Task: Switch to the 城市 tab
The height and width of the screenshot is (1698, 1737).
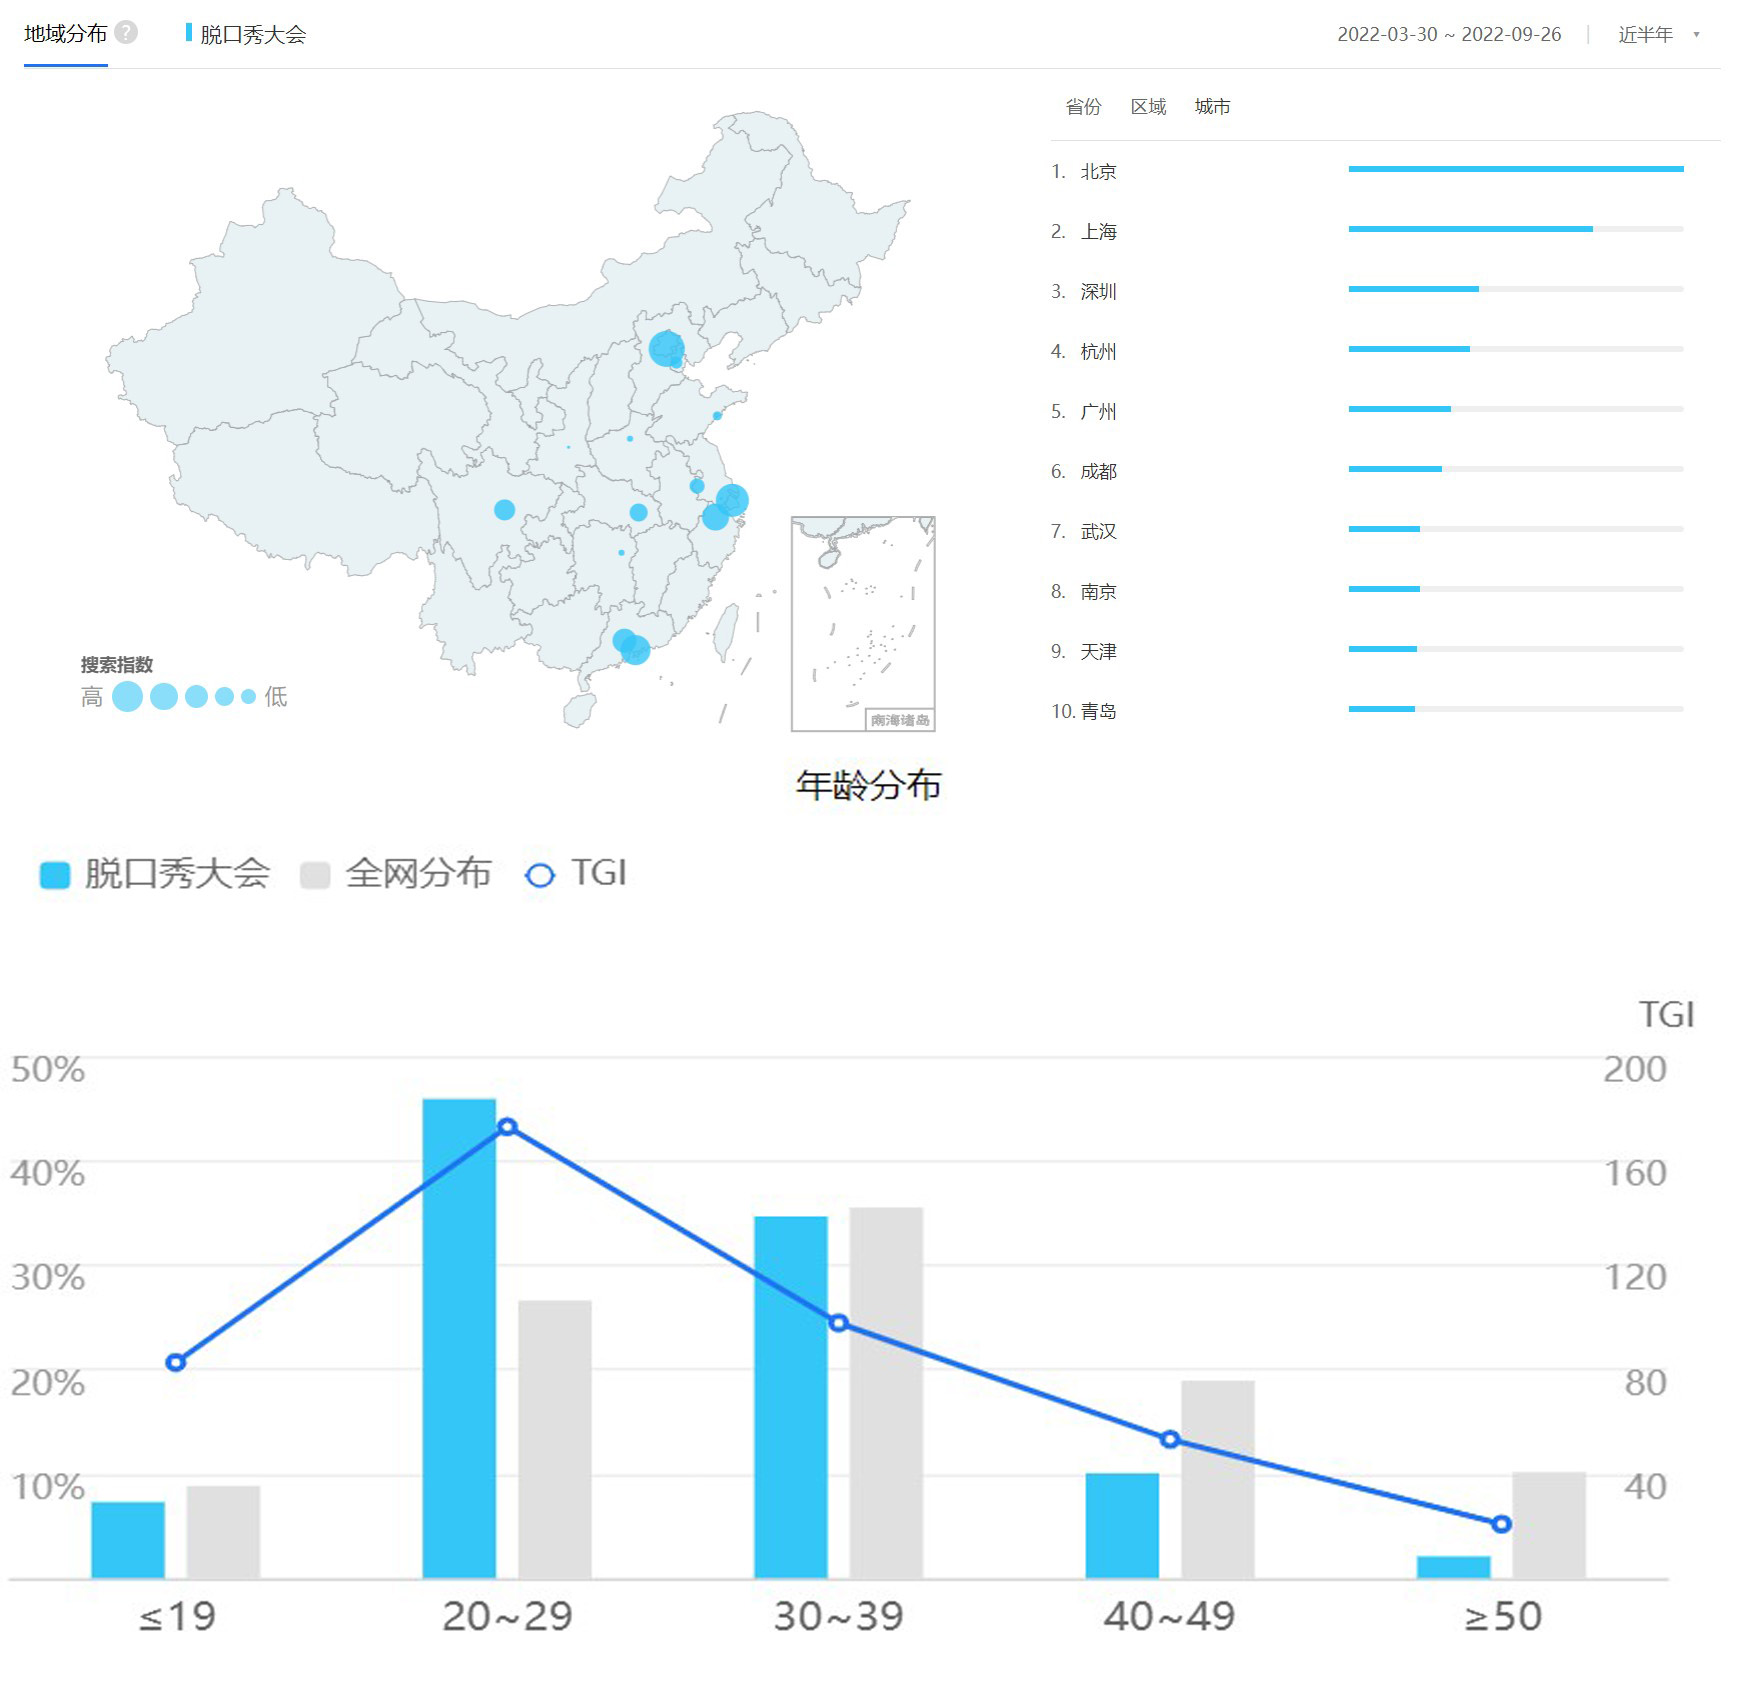Action: click(x=1212, y=107)
